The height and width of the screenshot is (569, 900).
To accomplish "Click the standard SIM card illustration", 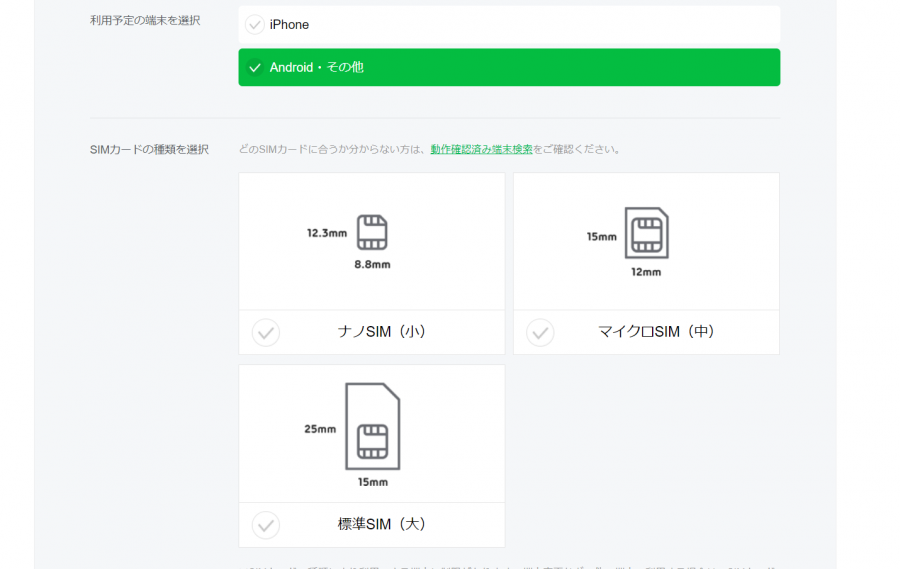I will [372, 426].
